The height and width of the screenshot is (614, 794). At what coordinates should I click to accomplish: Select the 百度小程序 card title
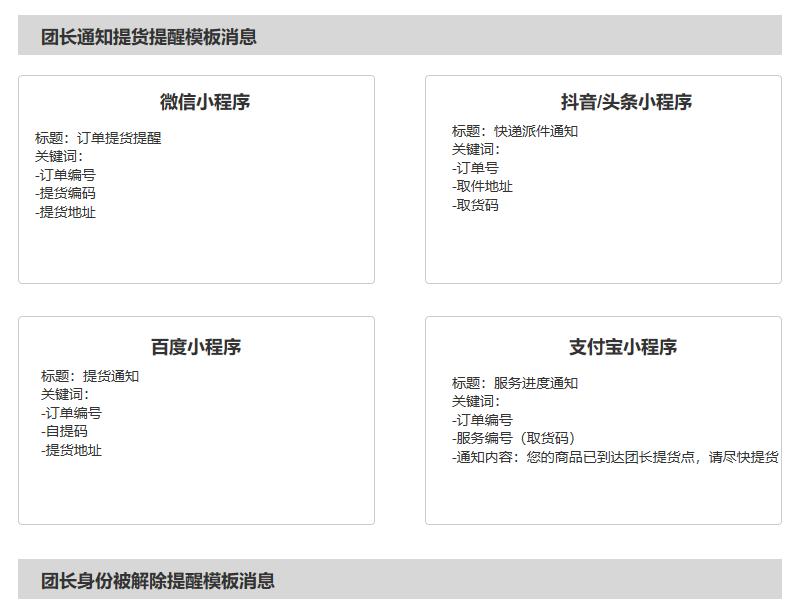(196, 347)
